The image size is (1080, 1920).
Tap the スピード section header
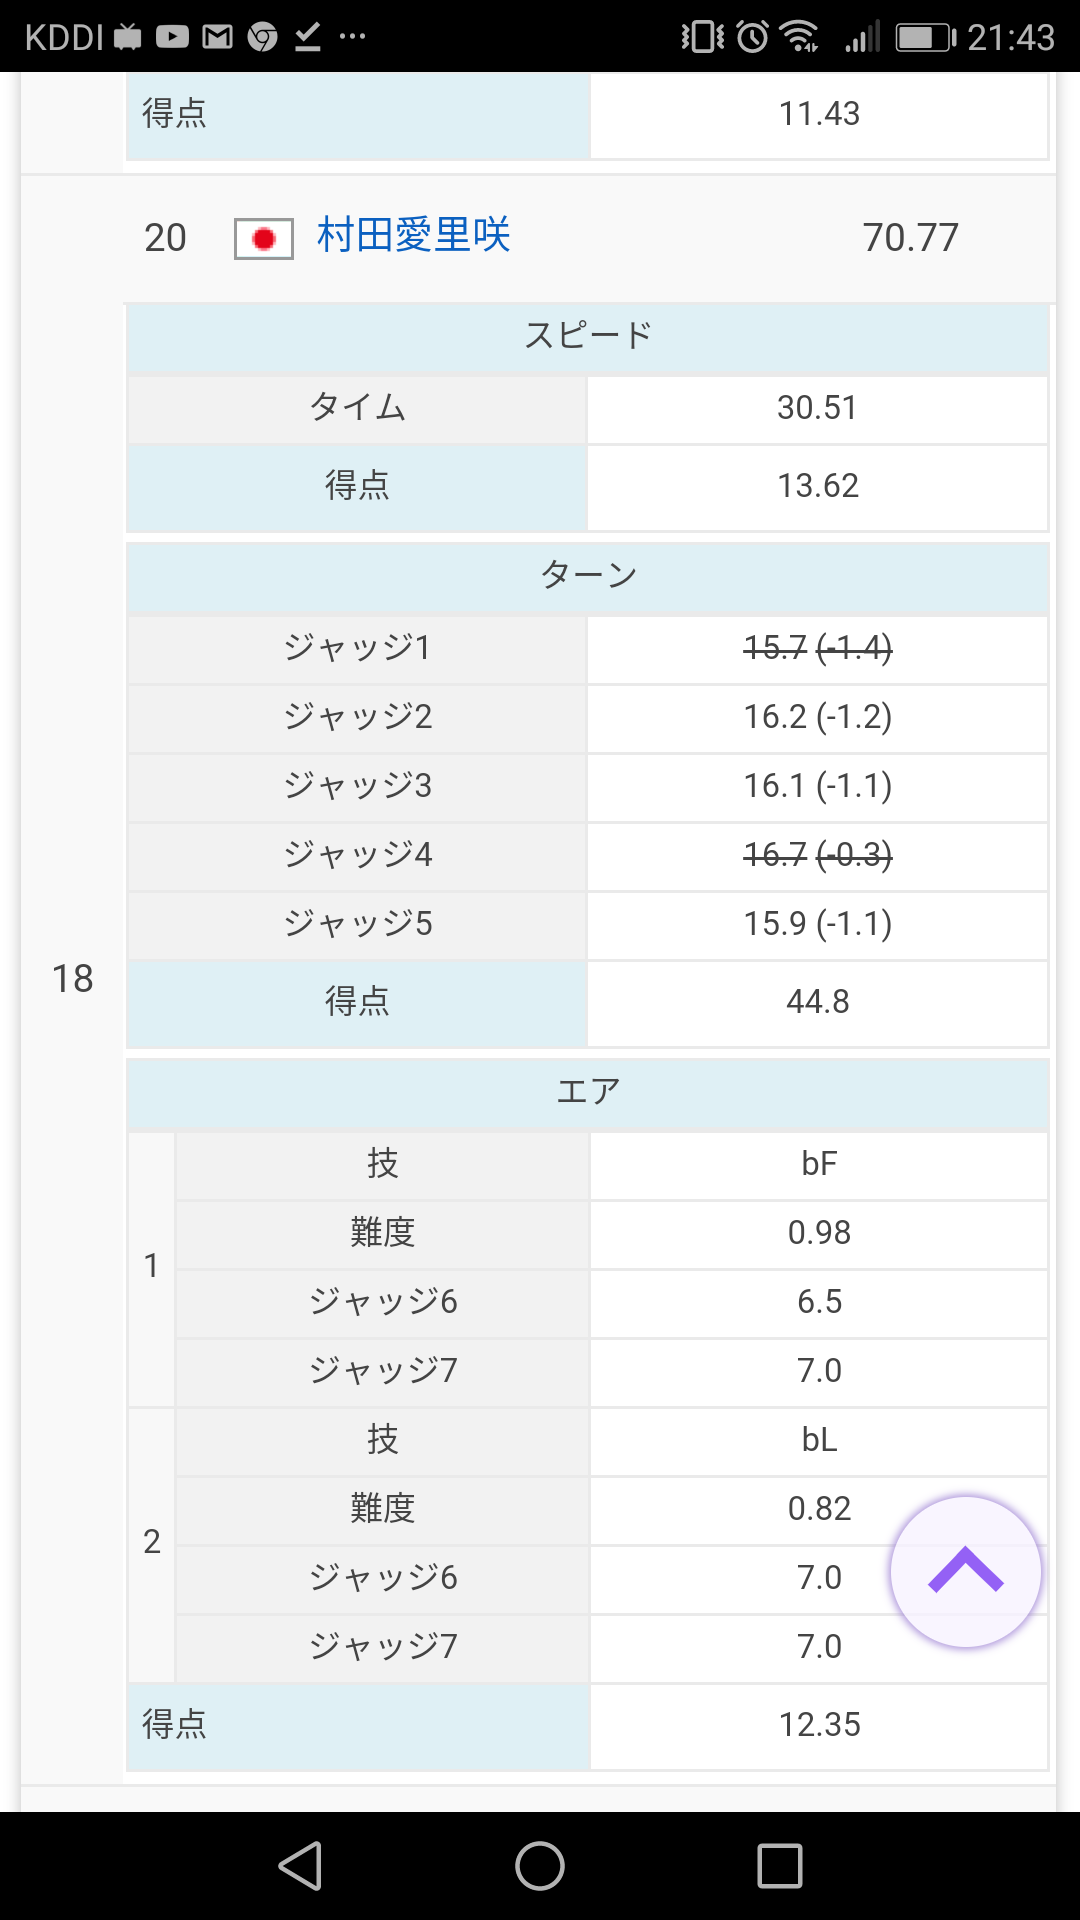[x=588, y=336]
